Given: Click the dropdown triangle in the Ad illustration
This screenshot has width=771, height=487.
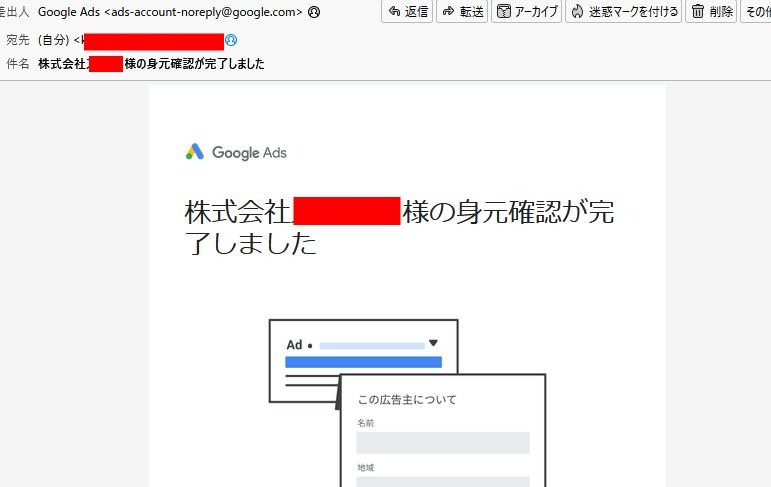Looking at the screenshot, I should click(433, 343).
